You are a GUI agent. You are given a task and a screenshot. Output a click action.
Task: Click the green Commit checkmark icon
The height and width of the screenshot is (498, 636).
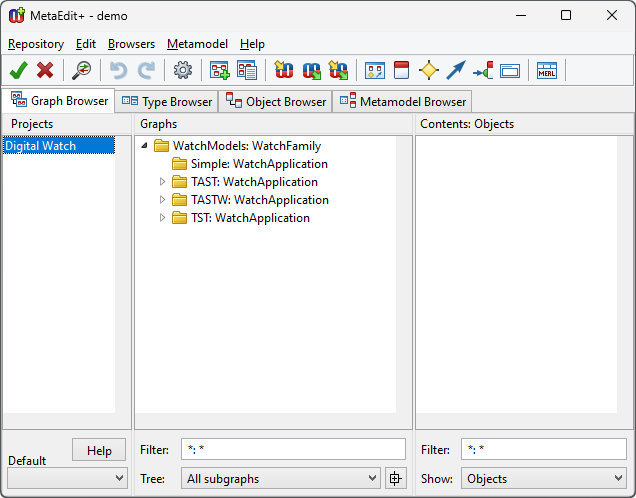(19, 70)
